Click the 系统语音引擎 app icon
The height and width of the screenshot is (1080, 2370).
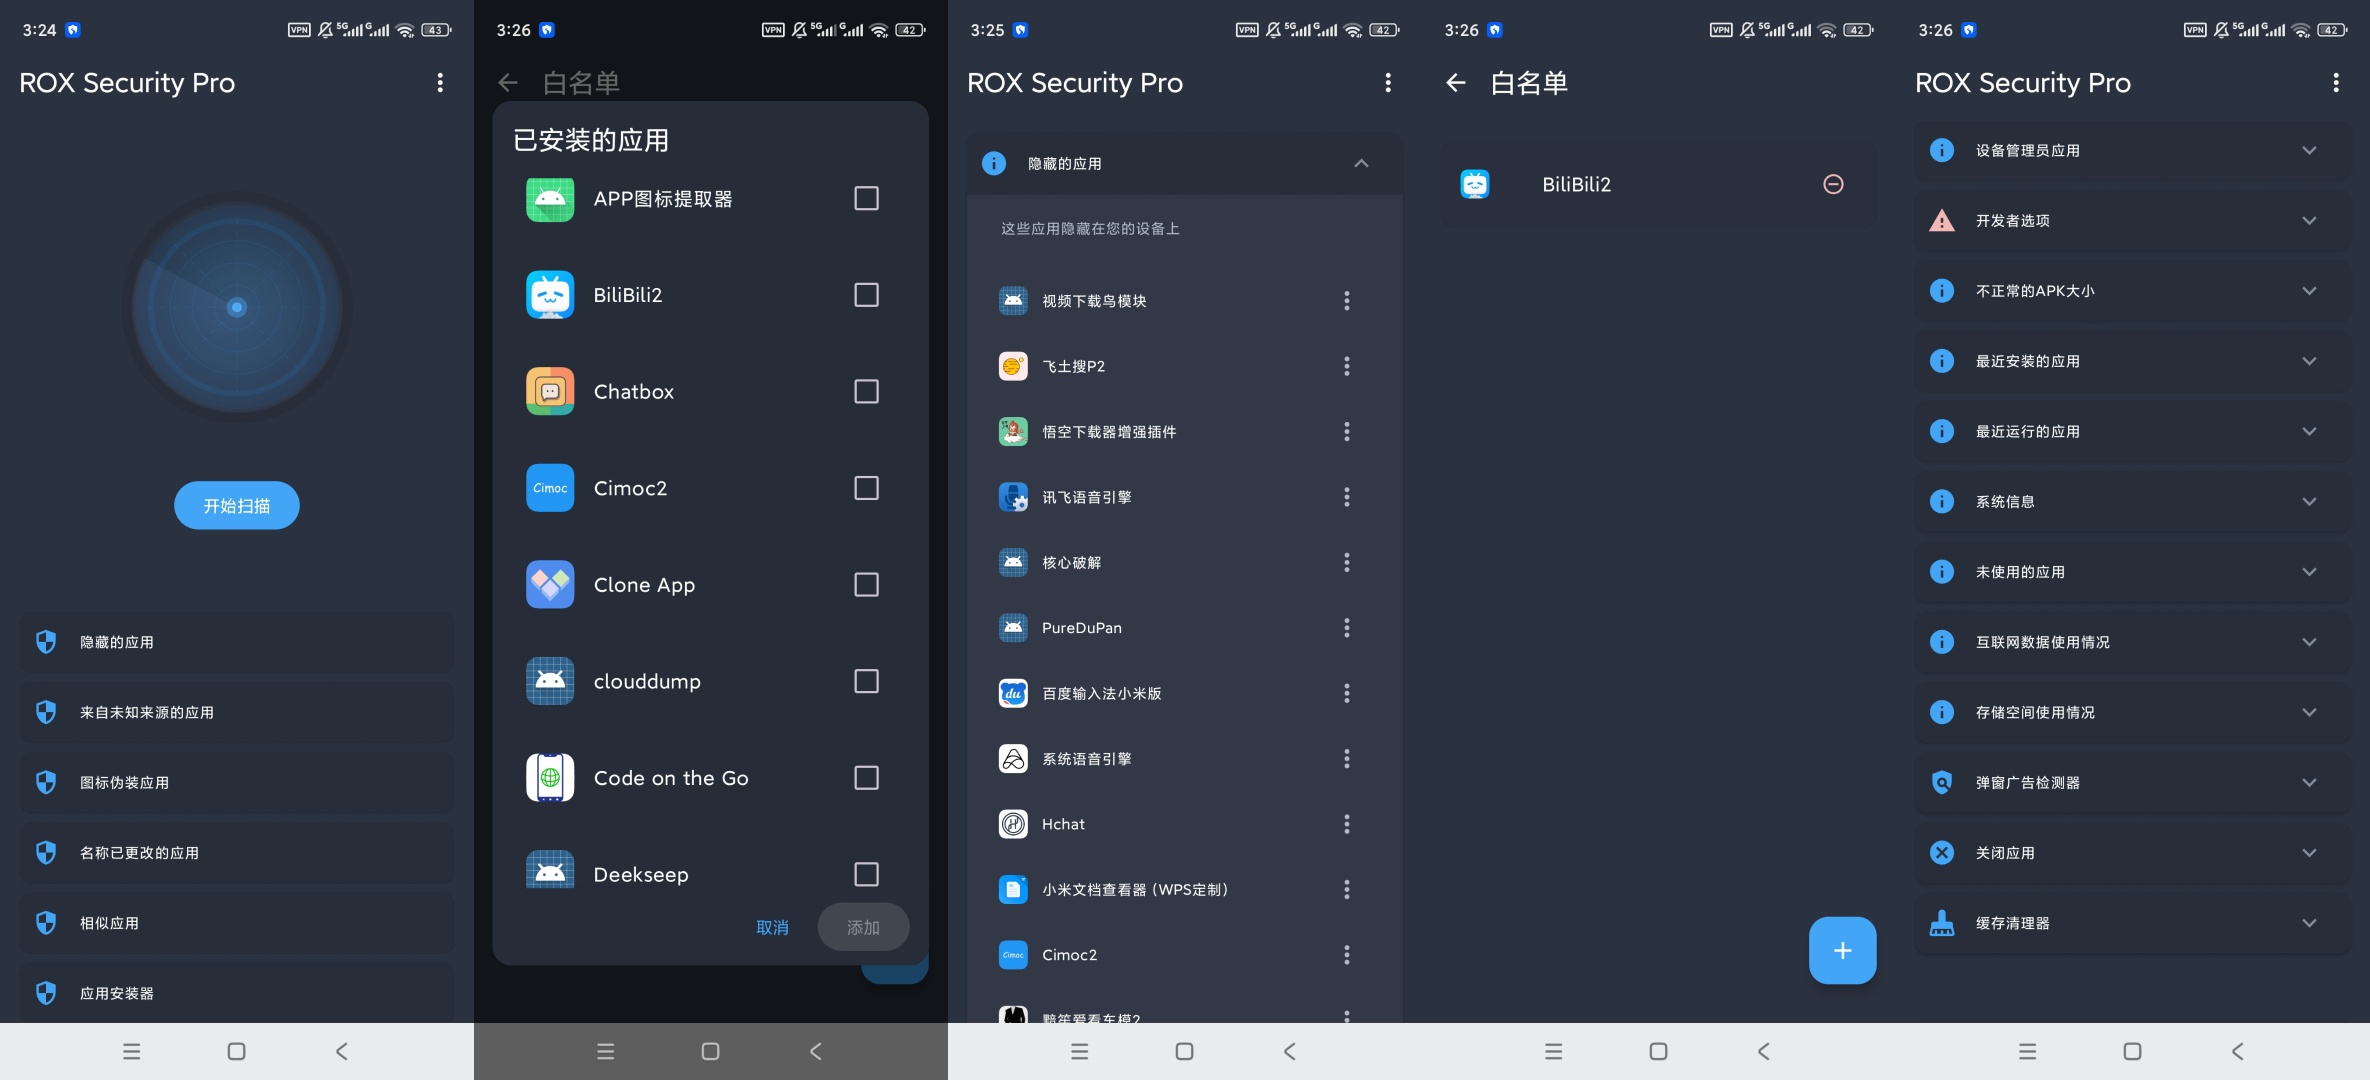pos(1013,759)
